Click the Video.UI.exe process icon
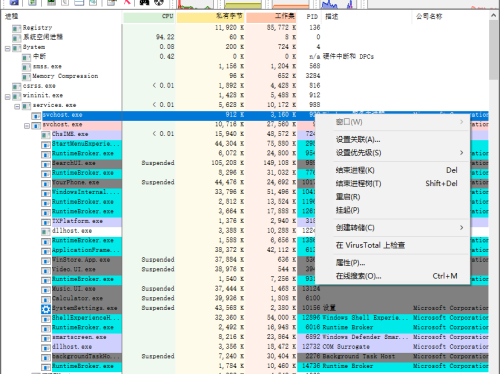This screenshot has width=500, height=374. [46, 270]
